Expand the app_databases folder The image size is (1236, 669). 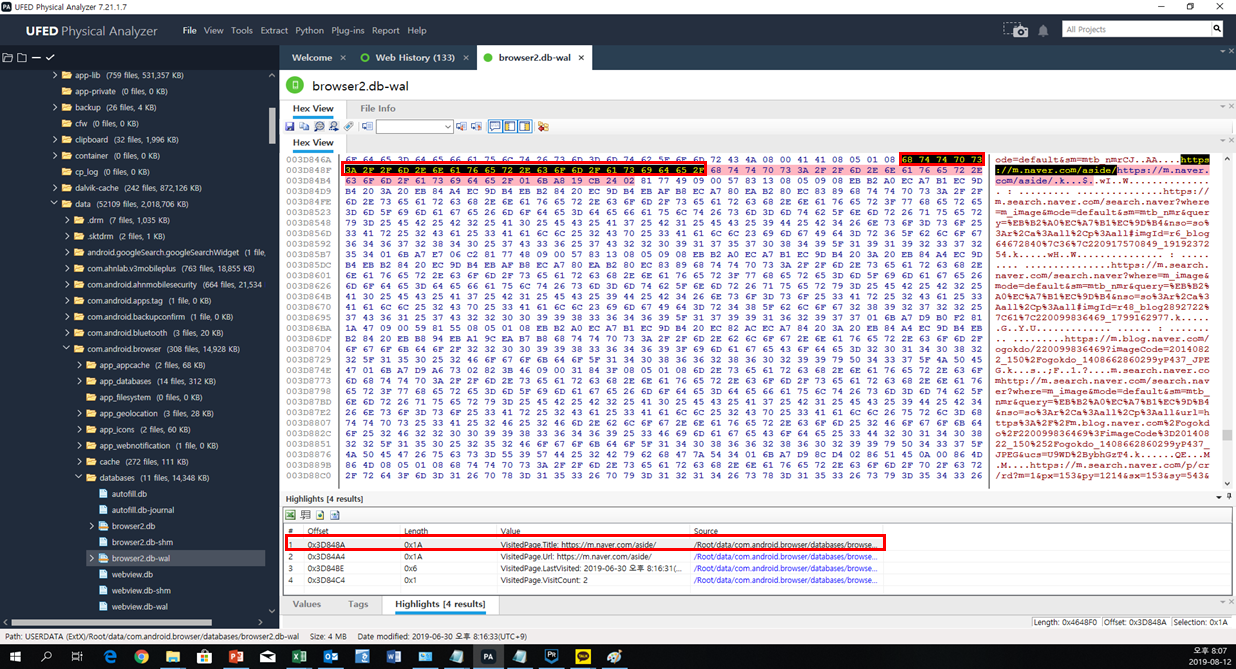pos(80,381)
